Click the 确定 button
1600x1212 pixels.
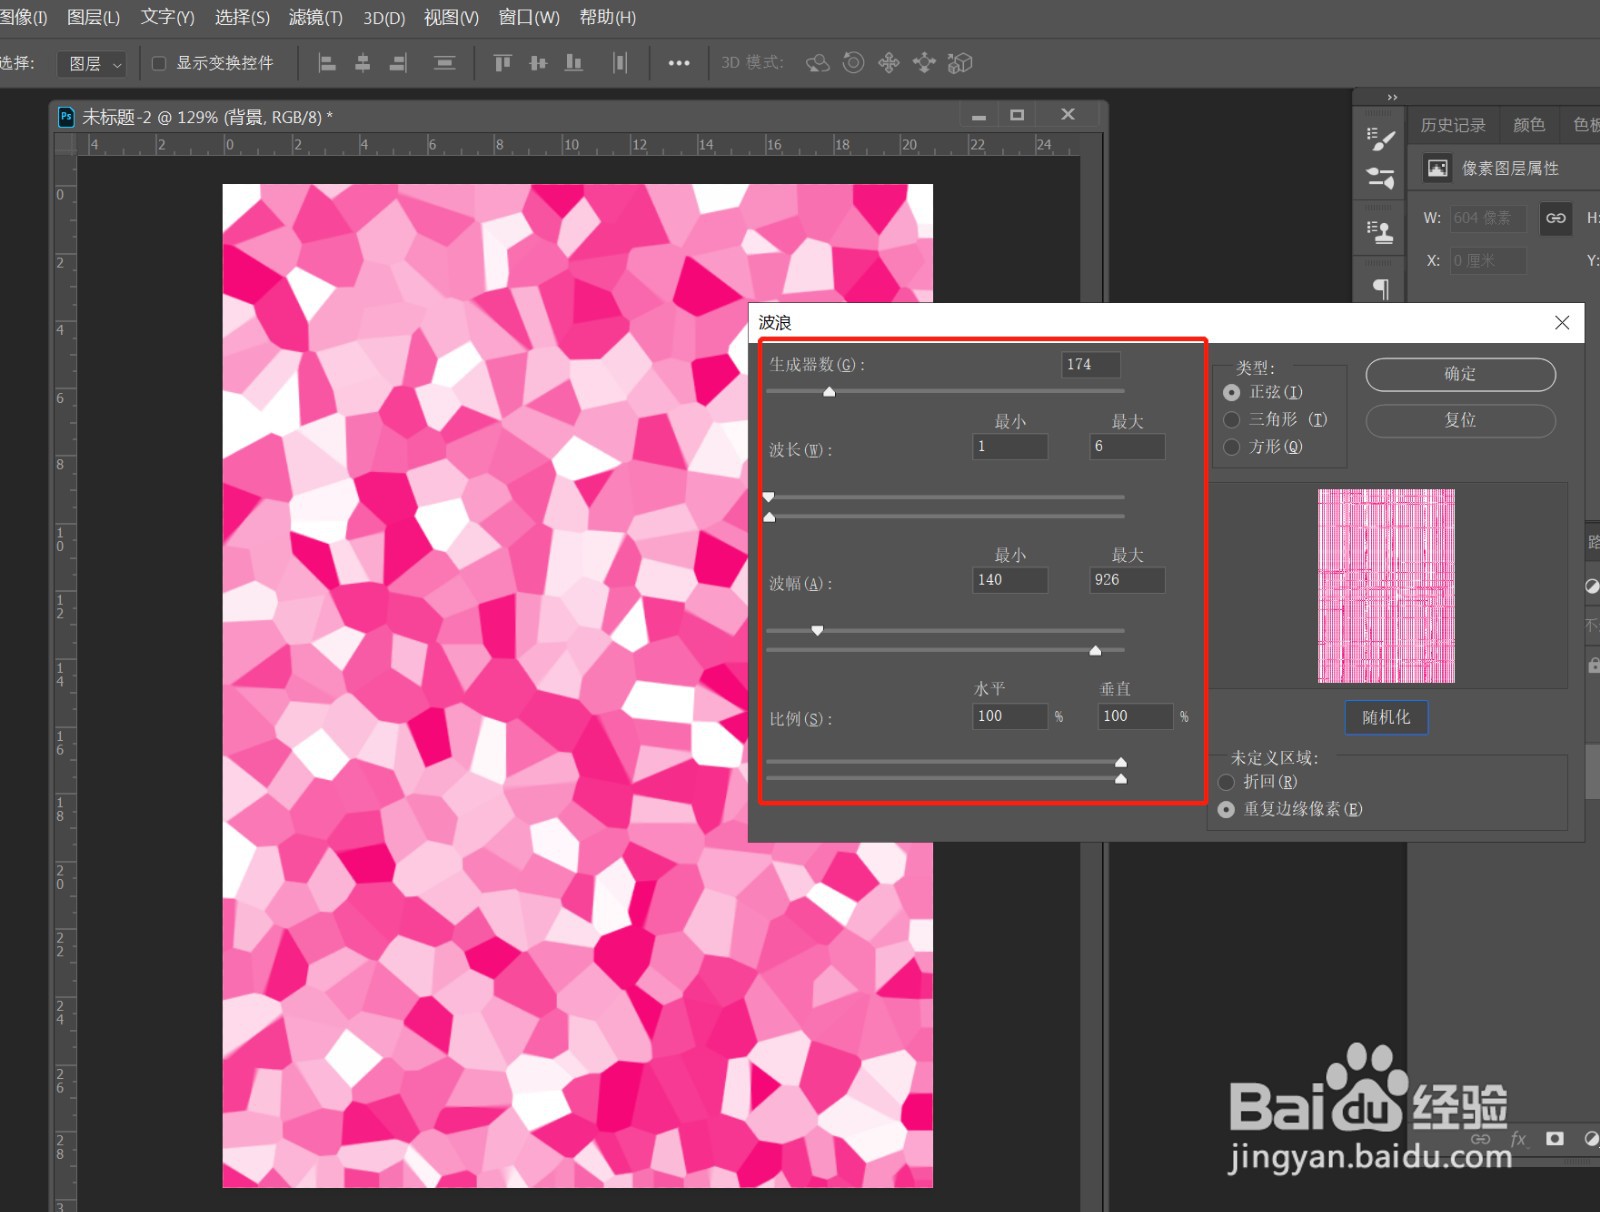point(1460,374)
